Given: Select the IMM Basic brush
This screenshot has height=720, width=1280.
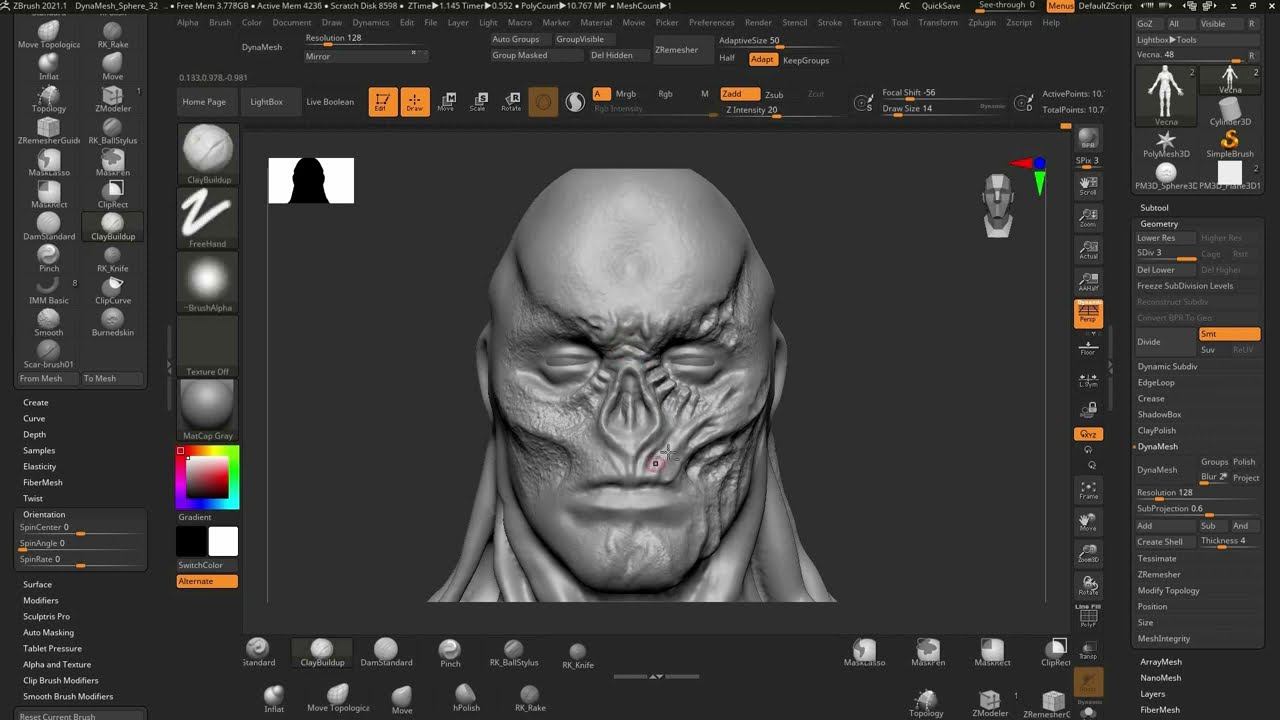Looking at the screenshot, I should (49, 290).
